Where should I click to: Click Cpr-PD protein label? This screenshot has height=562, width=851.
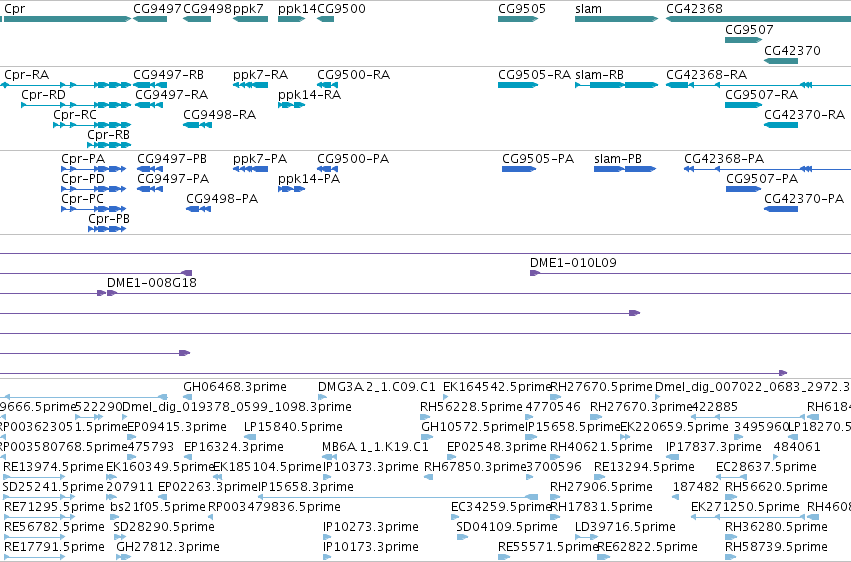click(82, 179)
